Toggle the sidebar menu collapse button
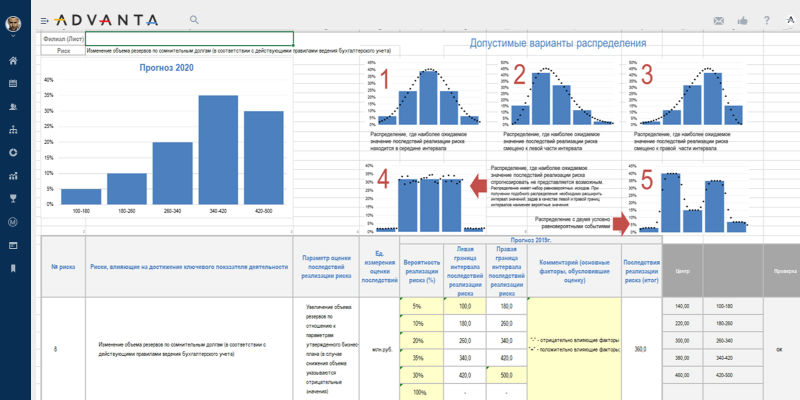The height and width of the screenshot is (400, 800). click(44, 20)
